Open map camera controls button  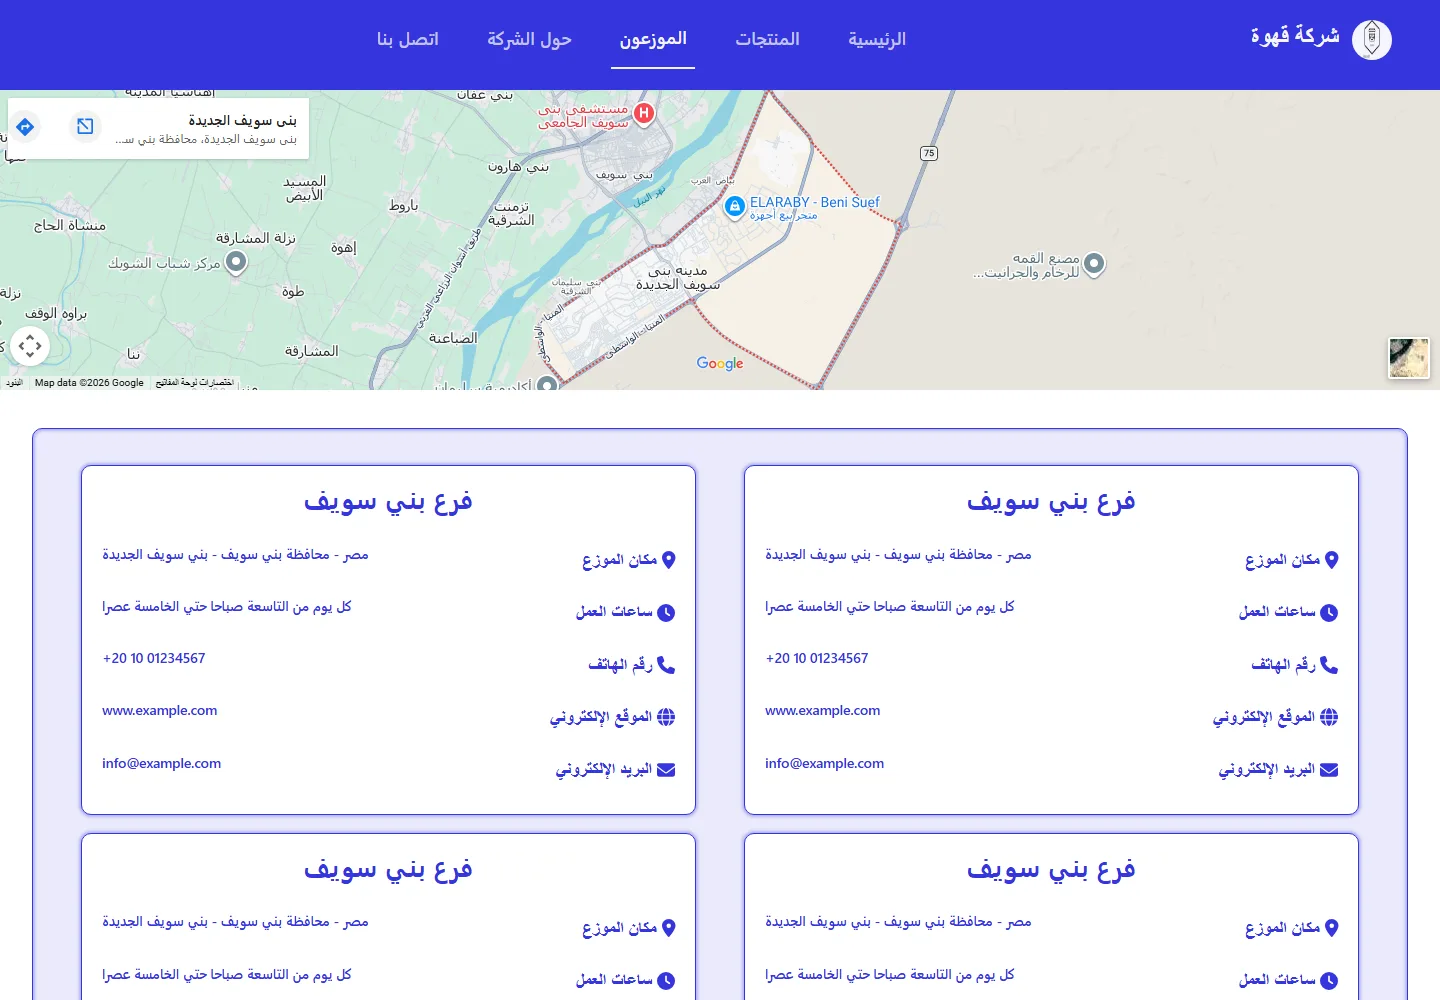pos(30,346)
